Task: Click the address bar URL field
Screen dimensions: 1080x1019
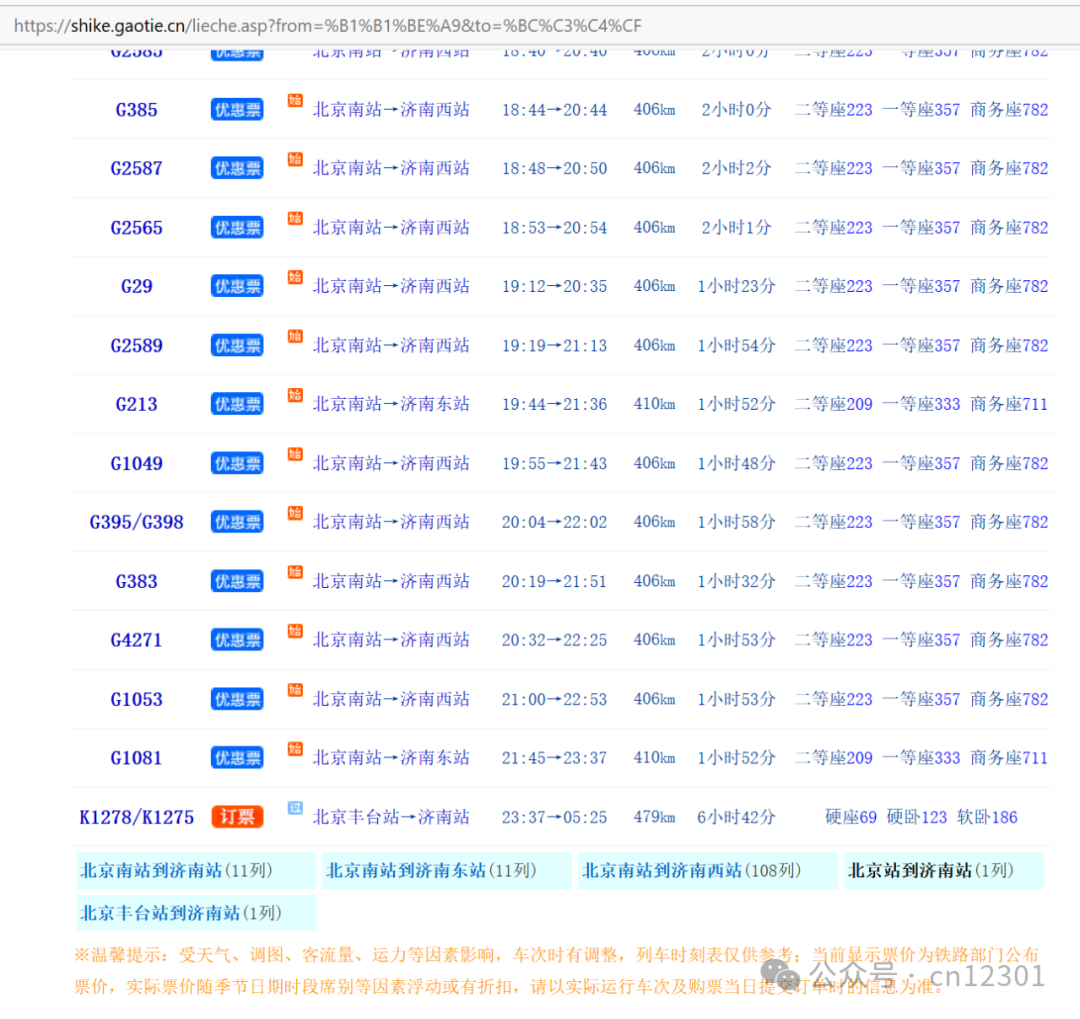Action: 540,26
